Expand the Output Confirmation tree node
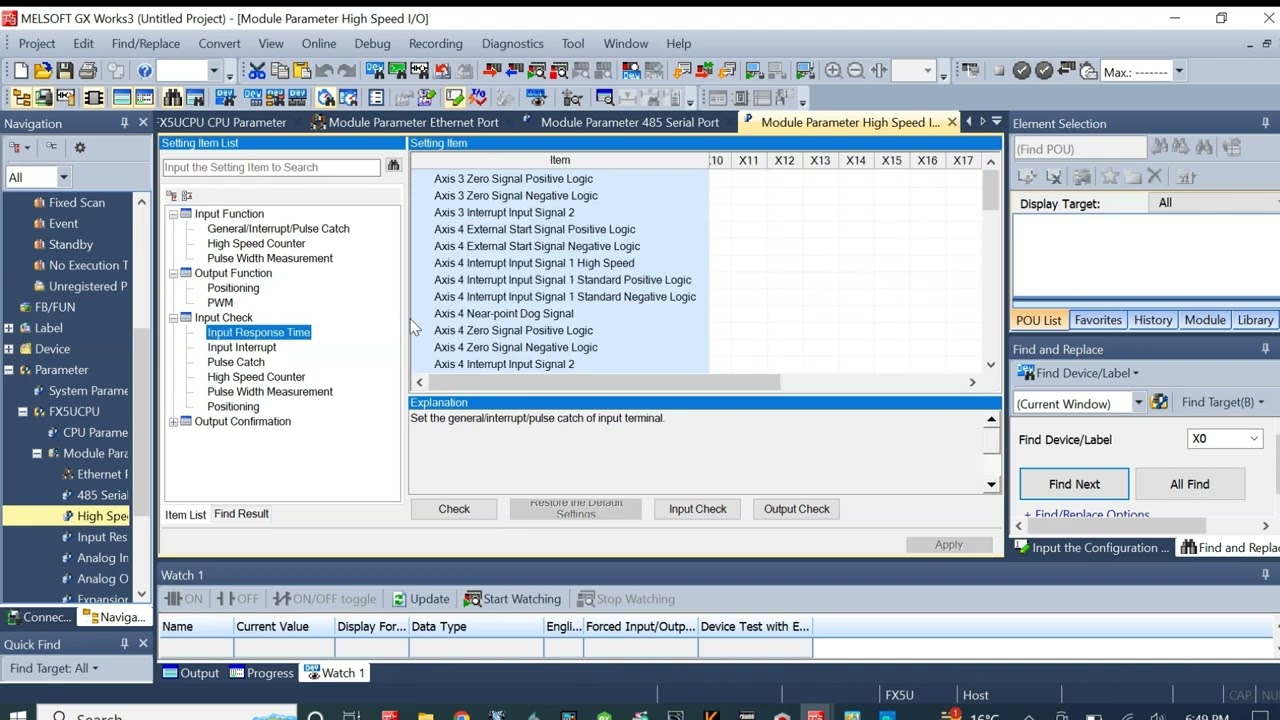The width and height of the screenshot is (1280, 720). pos(173,422)
